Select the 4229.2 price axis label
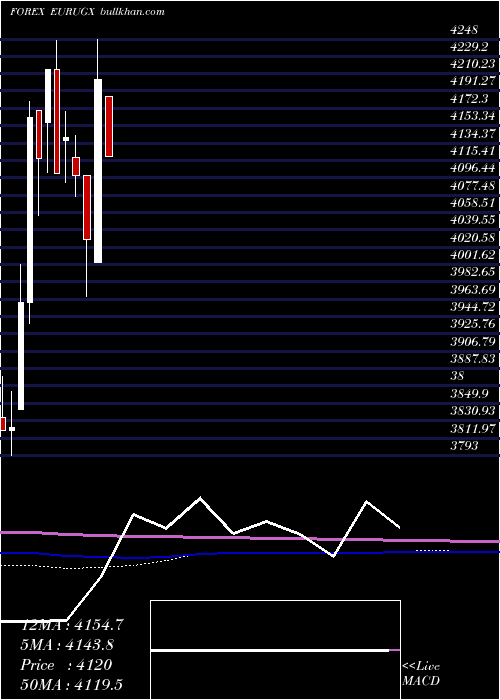500x700 pixels. tap(470, 47)
